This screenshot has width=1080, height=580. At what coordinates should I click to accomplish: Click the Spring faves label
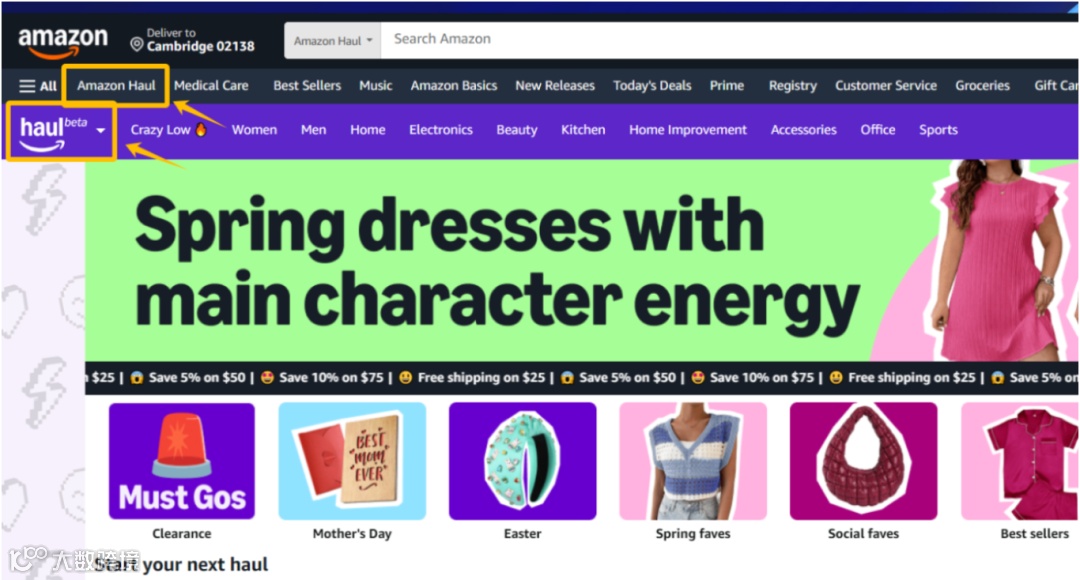point(693,533)
